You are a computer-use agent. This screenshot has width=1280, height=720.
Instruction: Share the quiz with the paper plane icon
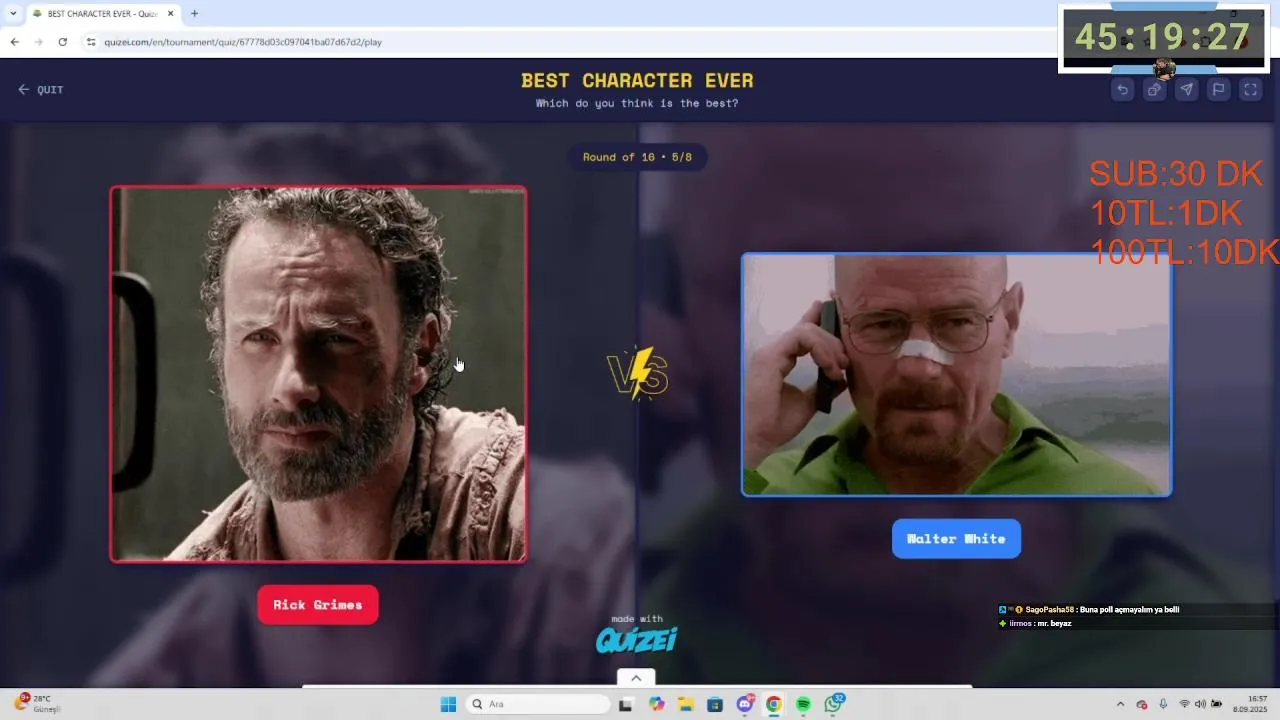(x=1186, y=89)
